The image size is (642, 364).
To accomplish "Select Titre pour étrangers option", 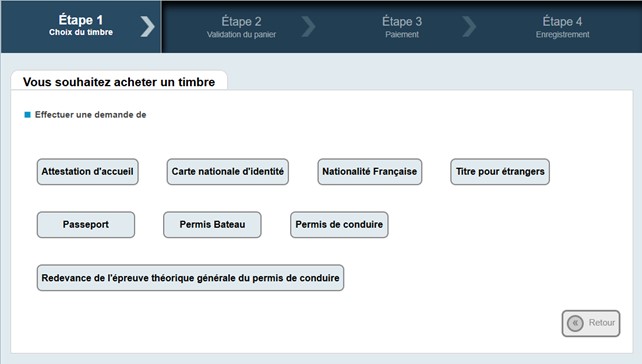I will (x=500, y=172).
